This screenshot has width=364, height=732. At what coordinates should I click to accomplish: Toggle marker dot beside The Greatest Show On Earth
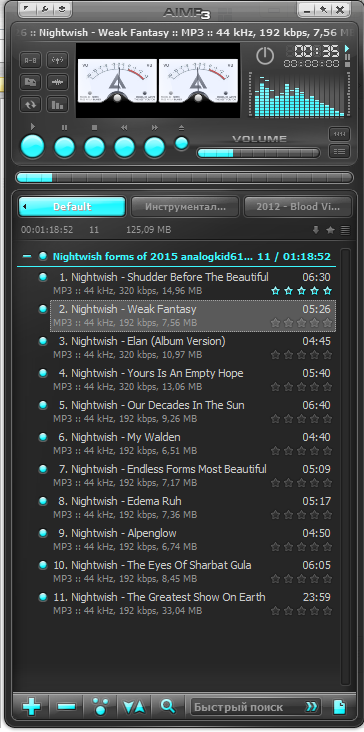pyautogui.click(x=43, y=597)
